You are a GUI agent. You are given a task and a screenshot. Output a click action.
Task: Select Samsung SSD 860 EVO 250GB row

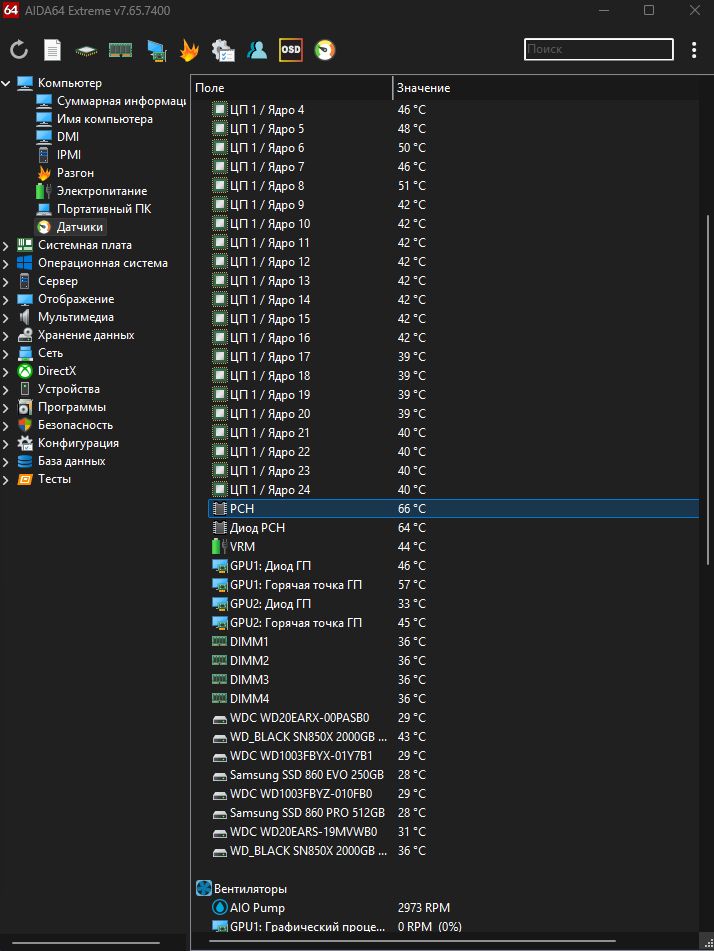coord(454,775)
